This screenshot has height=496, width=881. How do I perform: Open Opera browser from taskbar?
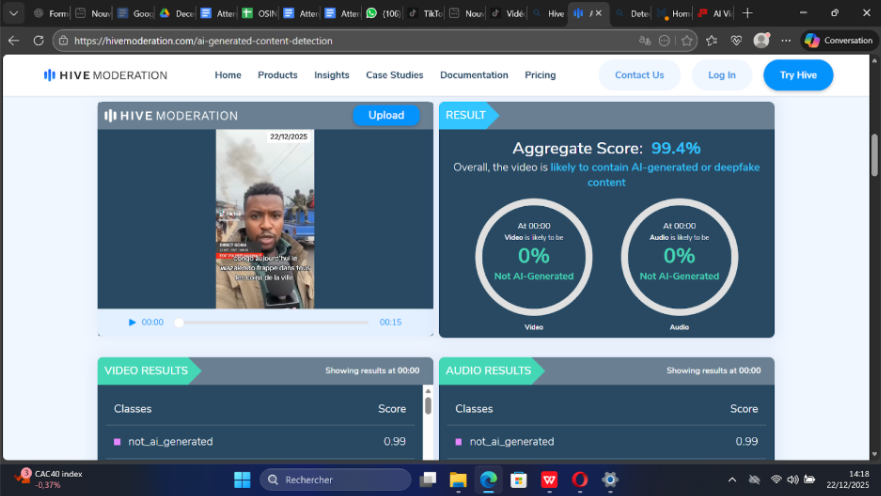point(579,480)
